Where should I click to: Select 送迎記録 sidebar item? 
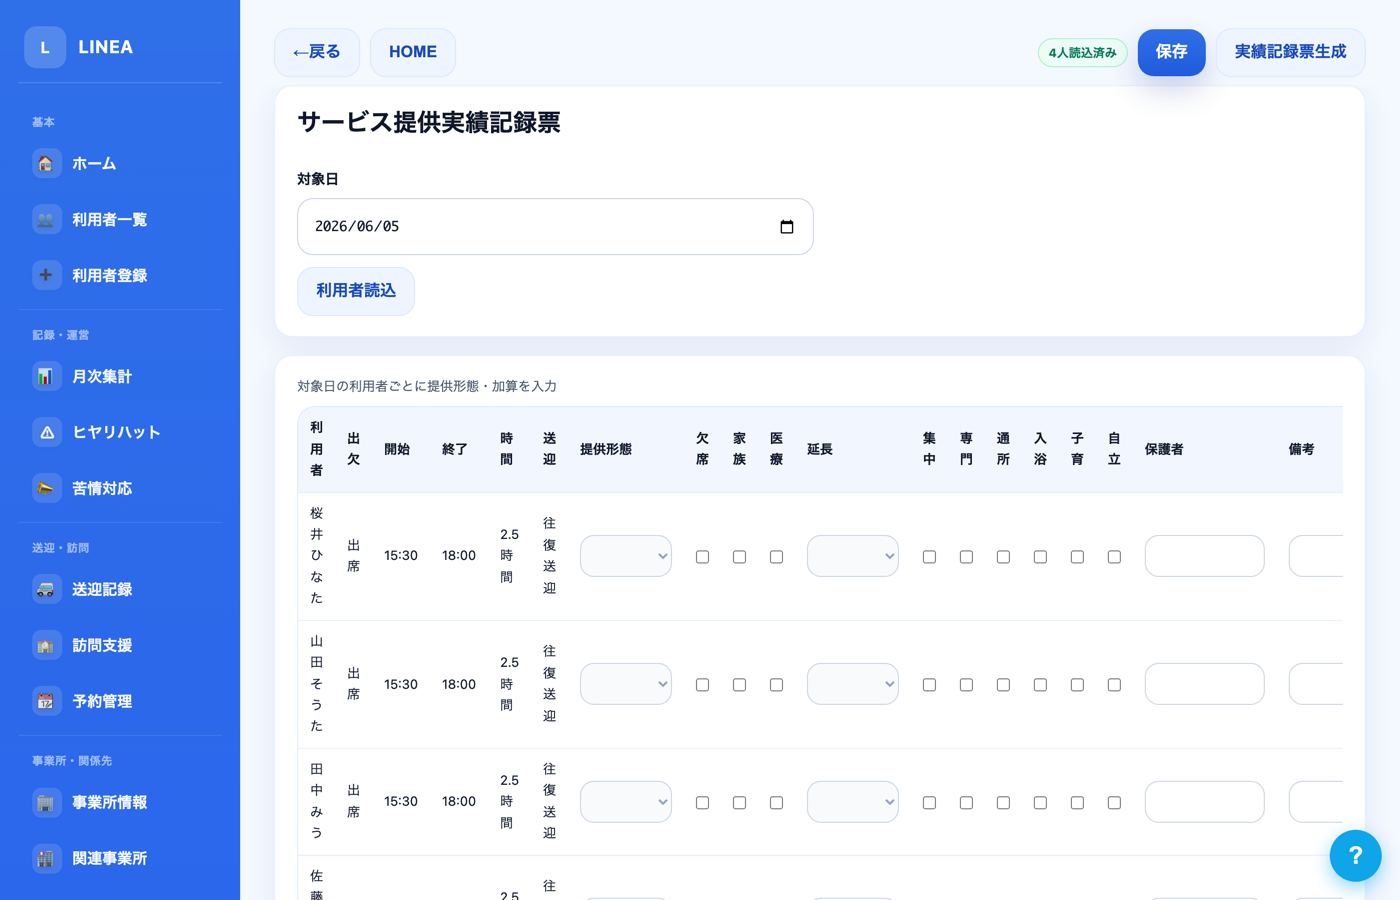click(x=120, y=589)
